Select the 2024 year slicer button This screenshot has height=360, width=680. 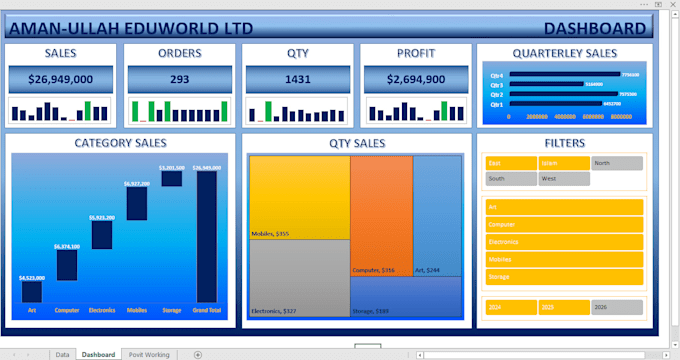pos(511,307)
